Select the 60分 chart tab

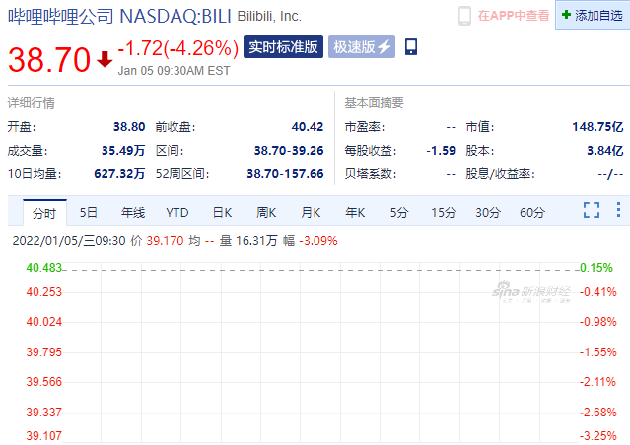coord(532,212)
